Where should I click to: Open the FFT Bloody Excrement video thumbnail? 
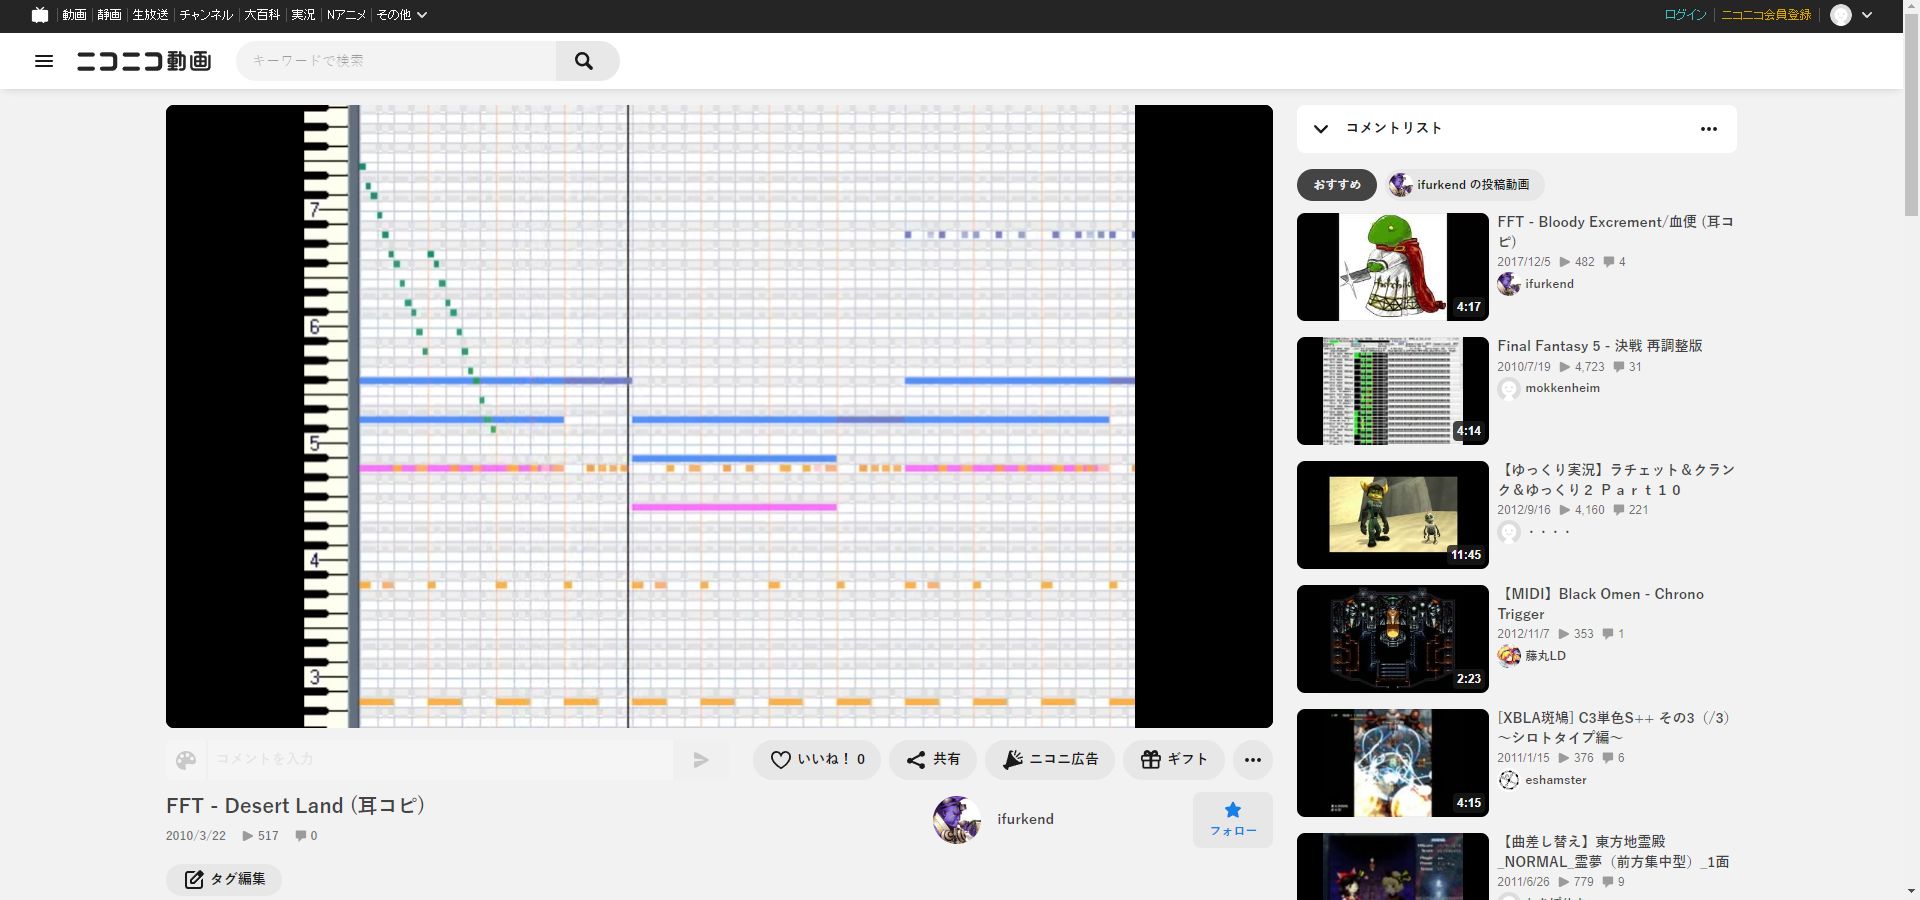1392,267
